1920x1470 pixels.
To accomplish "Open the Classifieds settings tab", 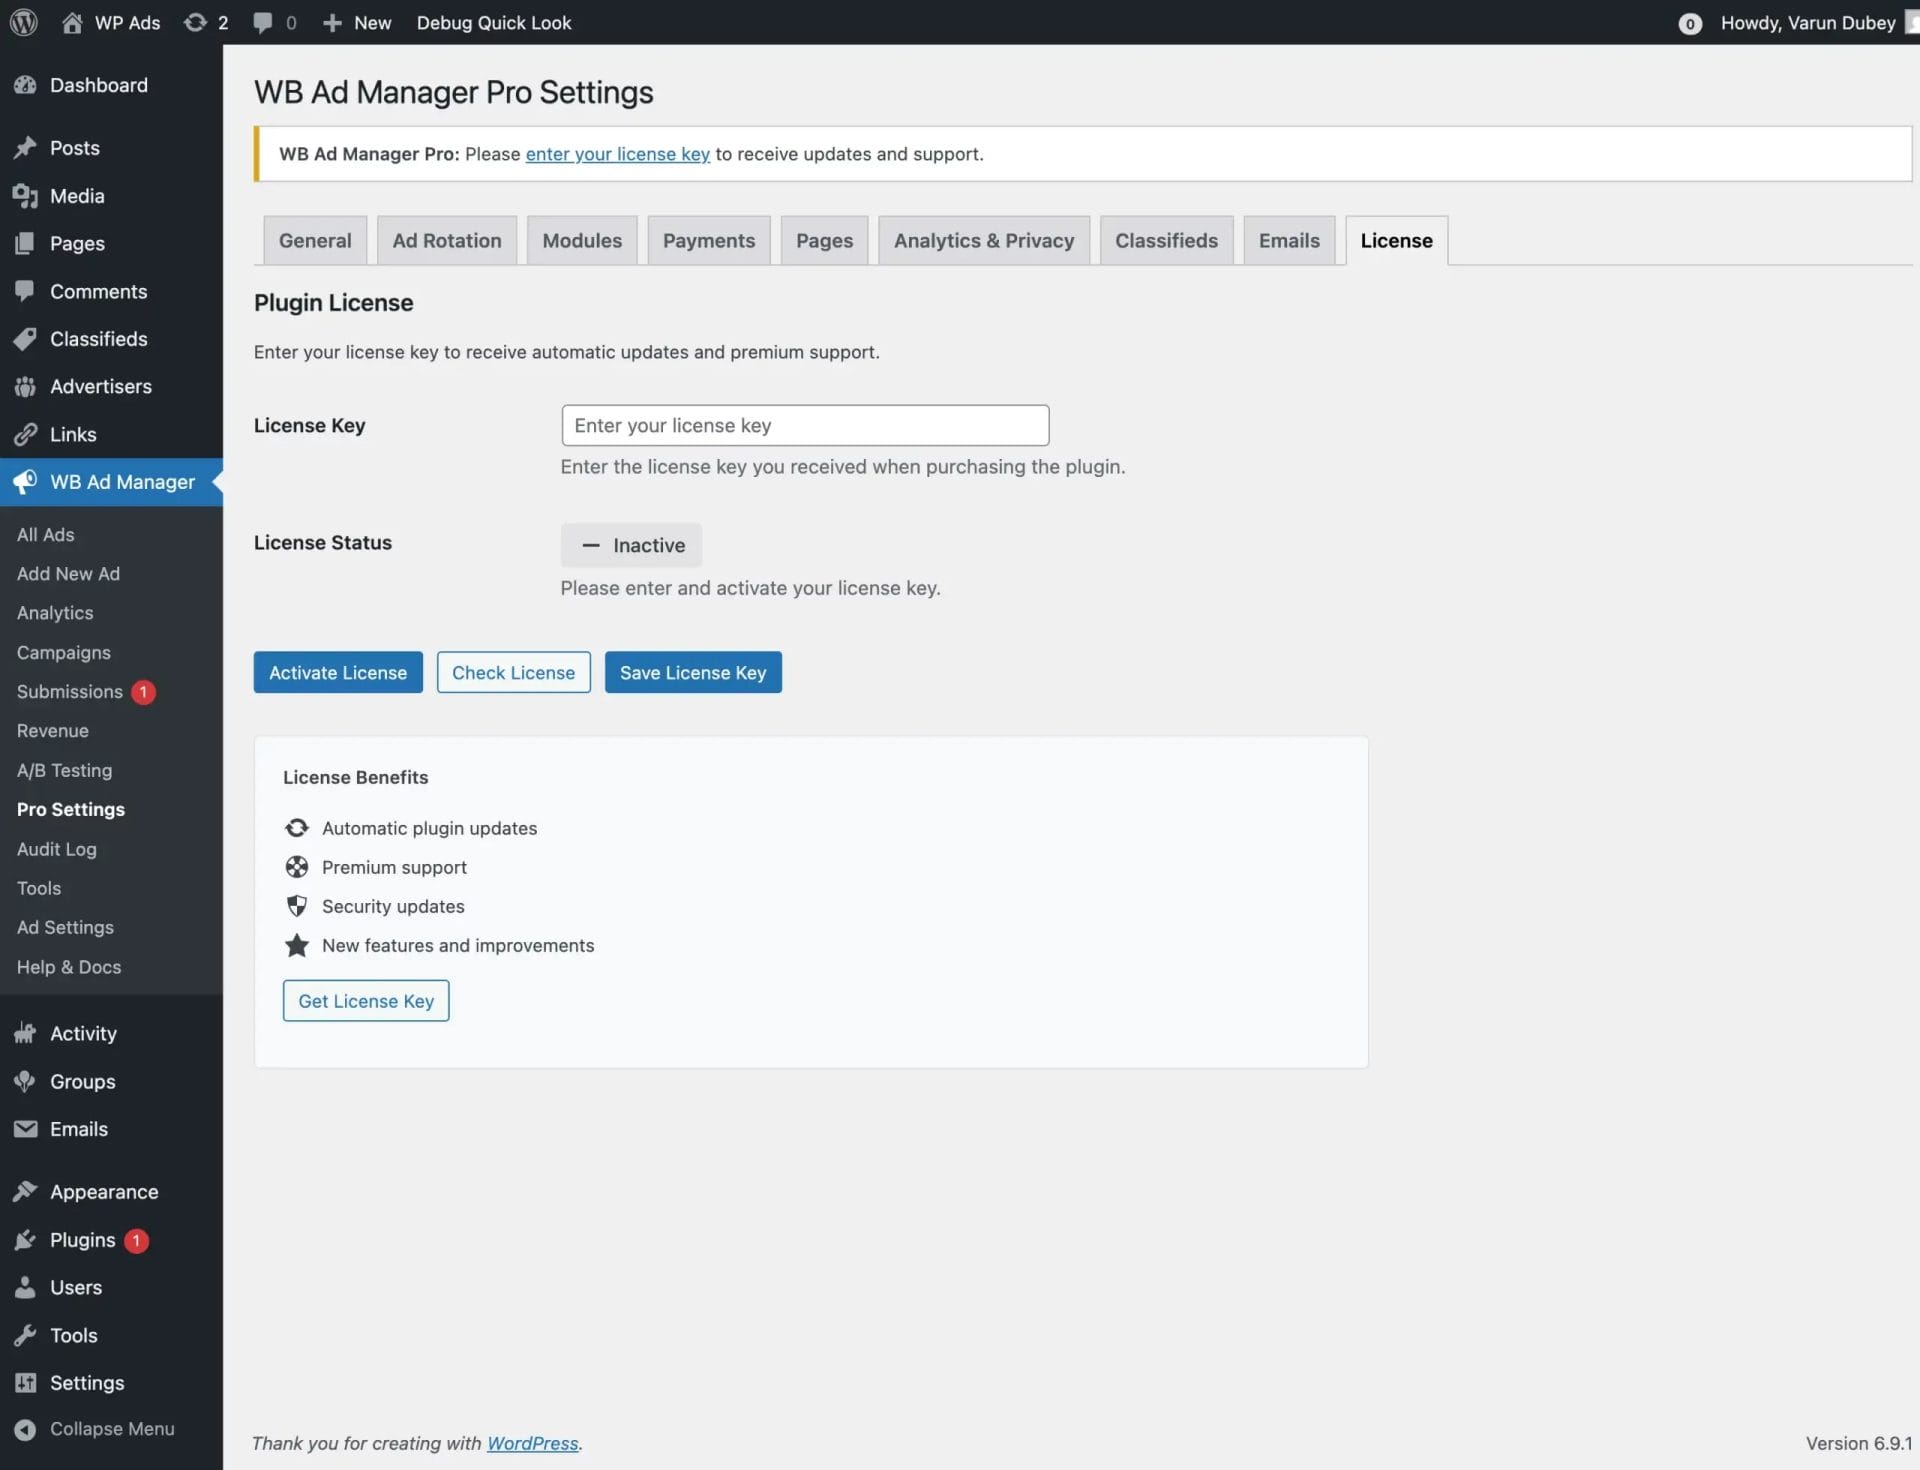I will pyautogui.click(x=1166, y=240).
